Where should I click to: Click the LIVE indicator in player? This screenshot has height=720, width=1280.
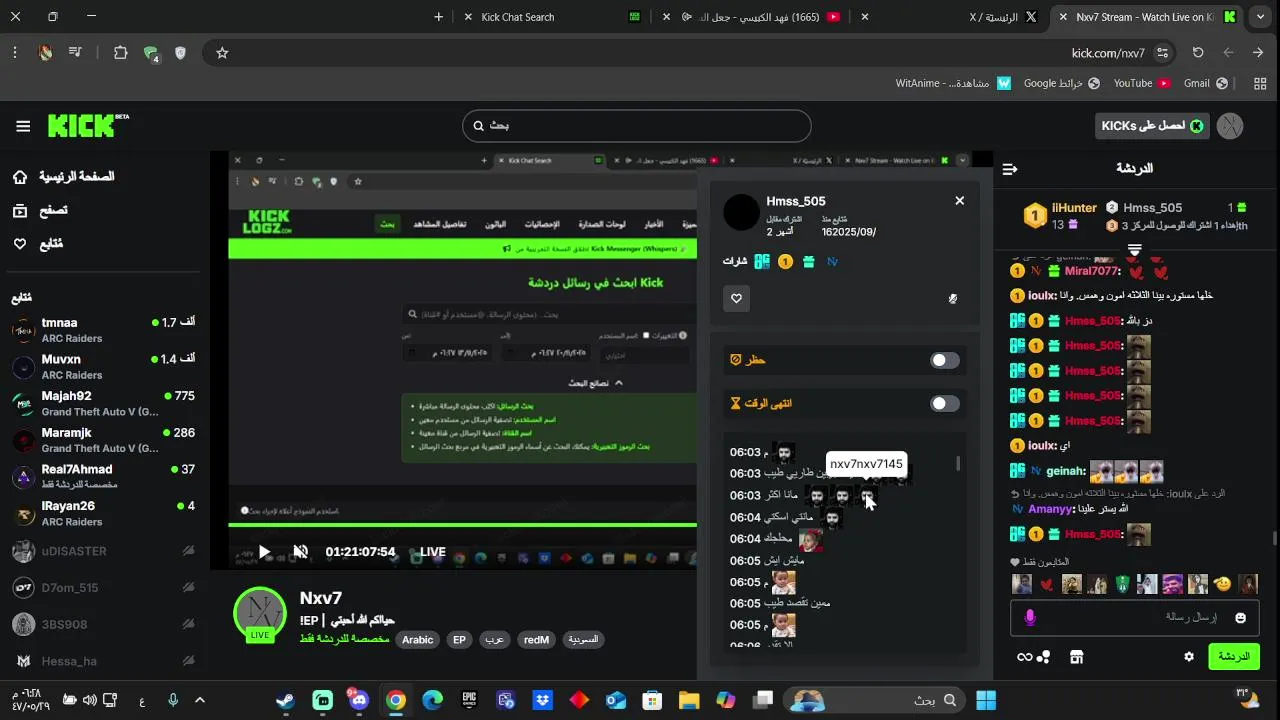tap(432, 552)
